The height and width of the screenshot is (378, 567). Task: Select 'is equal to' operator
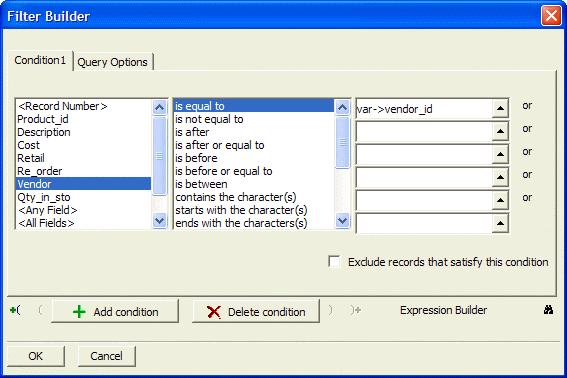point(254,106)
